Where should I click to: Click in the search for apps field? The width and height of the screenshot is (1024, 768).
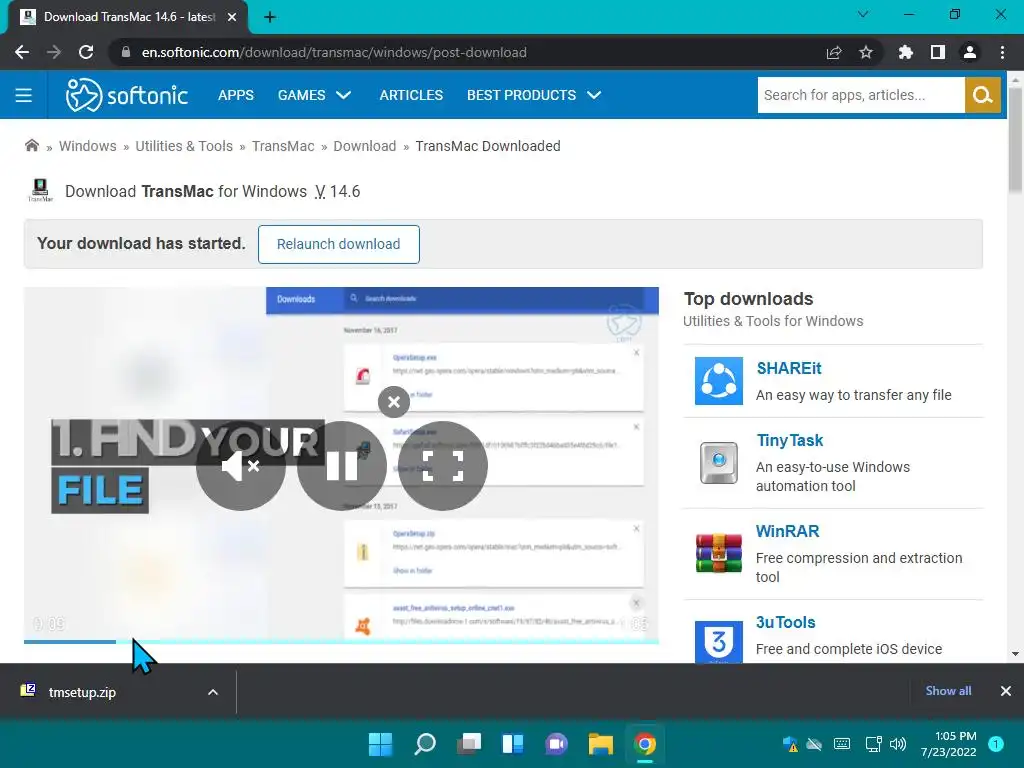click(x=861, y=95)
